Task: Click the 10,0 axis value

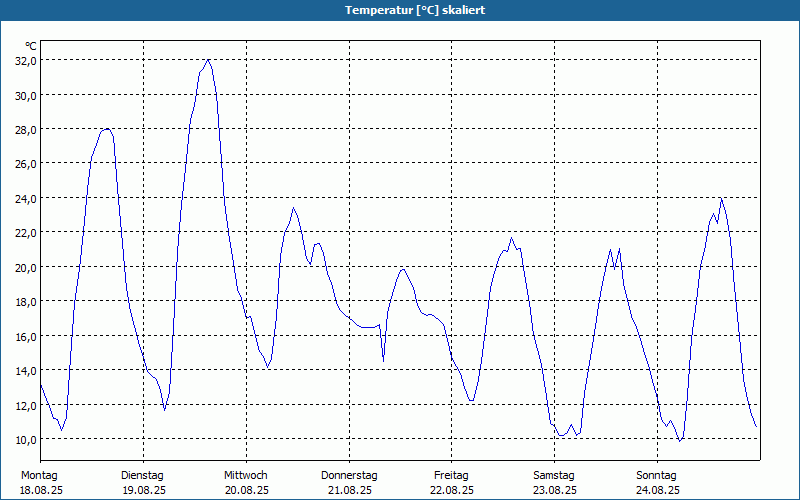Action: click(26, 439)
